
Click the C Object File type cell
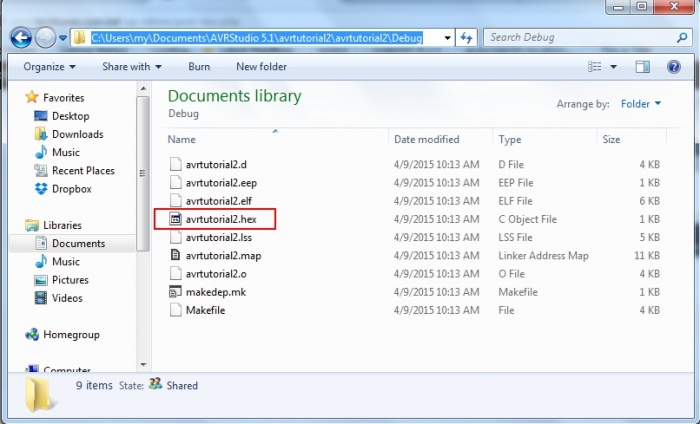point(527,220)
